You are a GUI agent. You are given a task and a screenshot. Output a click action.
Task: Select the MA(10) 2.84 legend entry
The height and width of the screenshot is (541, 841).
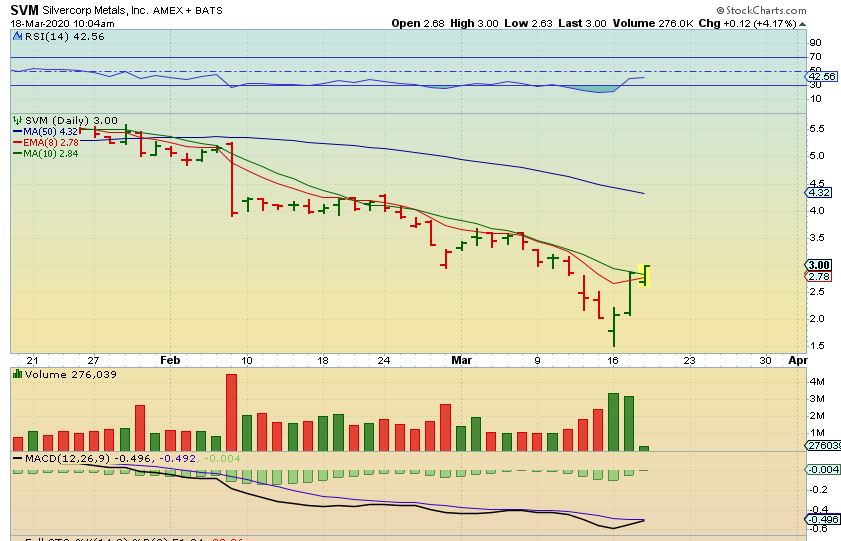click(x=46, y=153)
